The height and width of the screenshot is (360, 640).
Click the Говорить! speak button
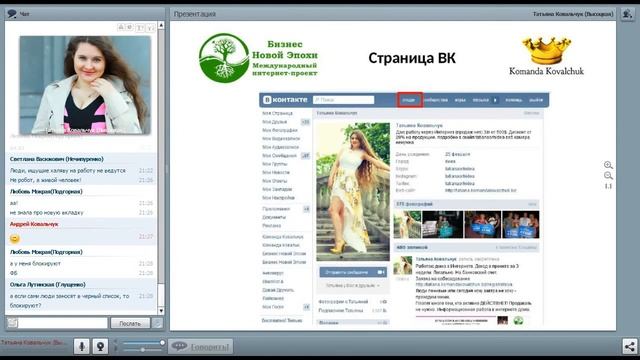coord(200,347)
